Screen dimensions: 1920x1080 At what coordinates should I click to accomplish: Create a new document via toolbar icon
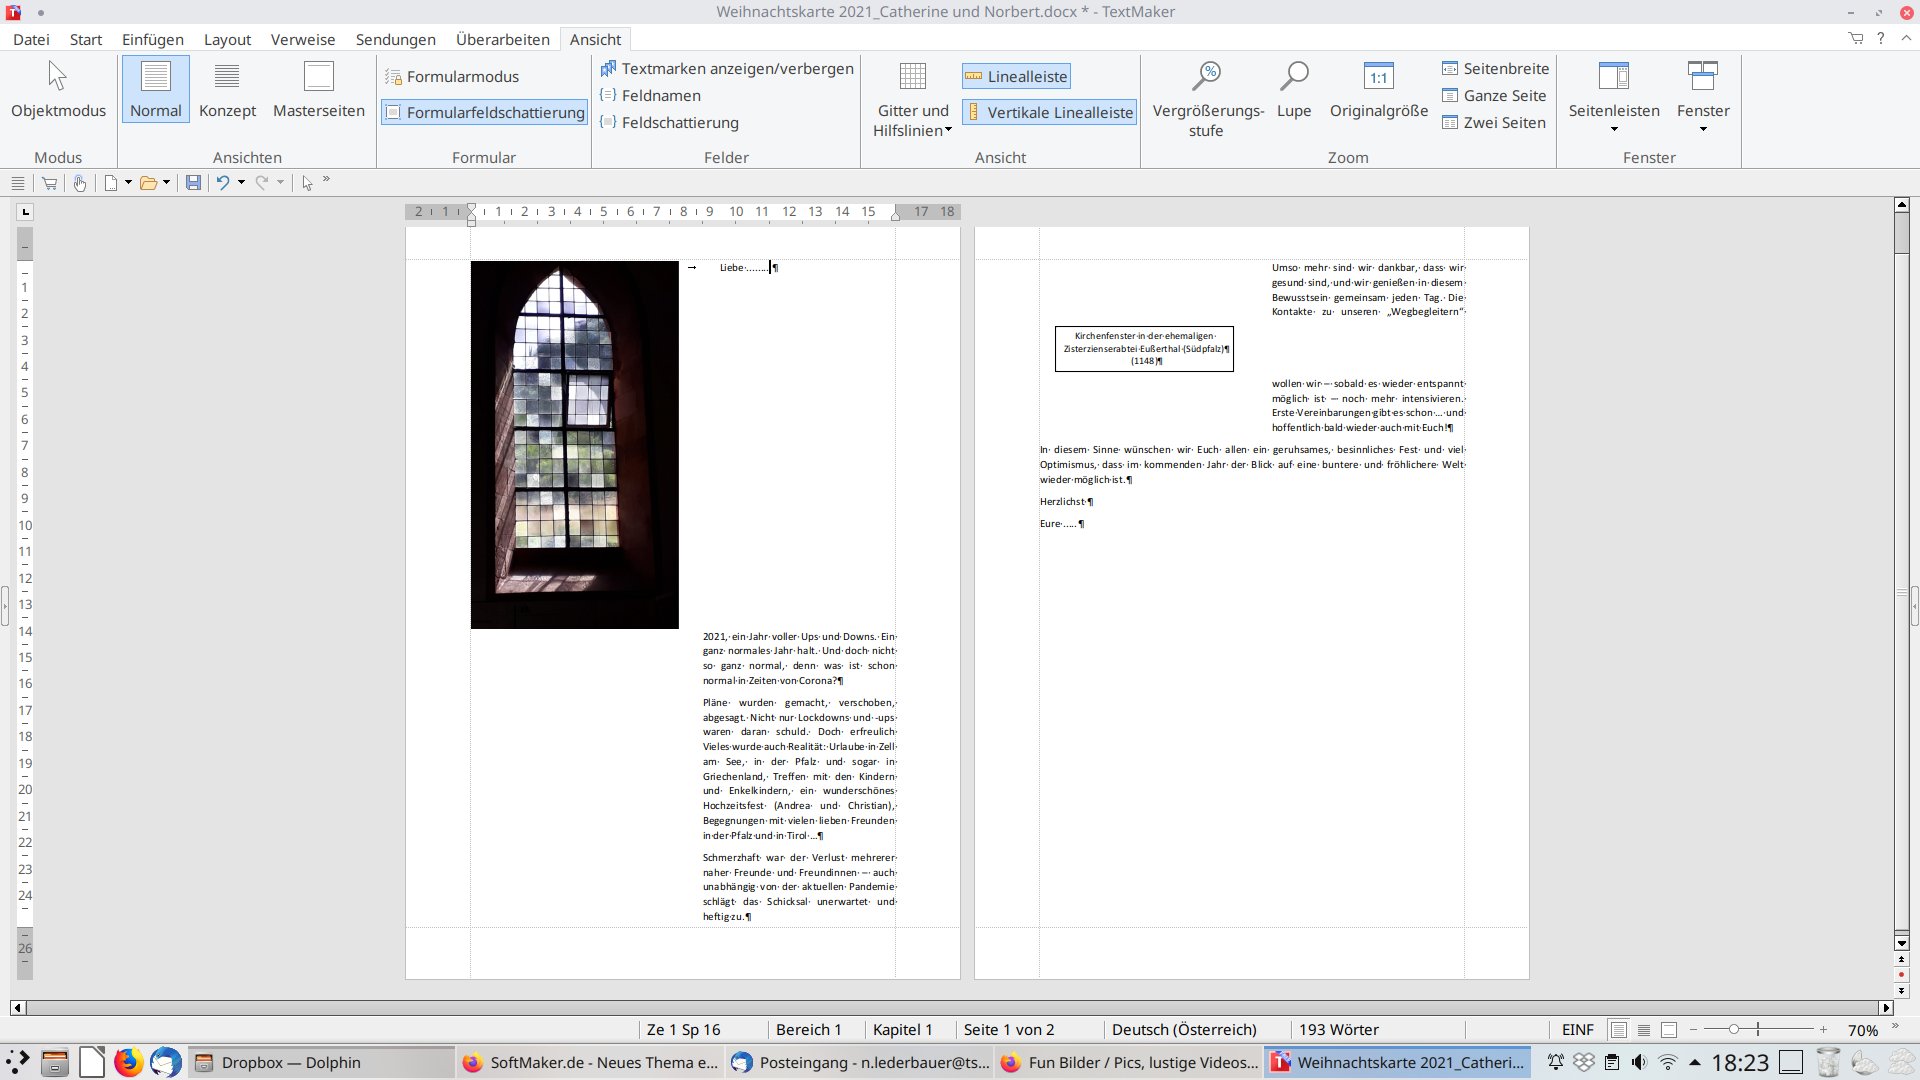pos(111,183)
